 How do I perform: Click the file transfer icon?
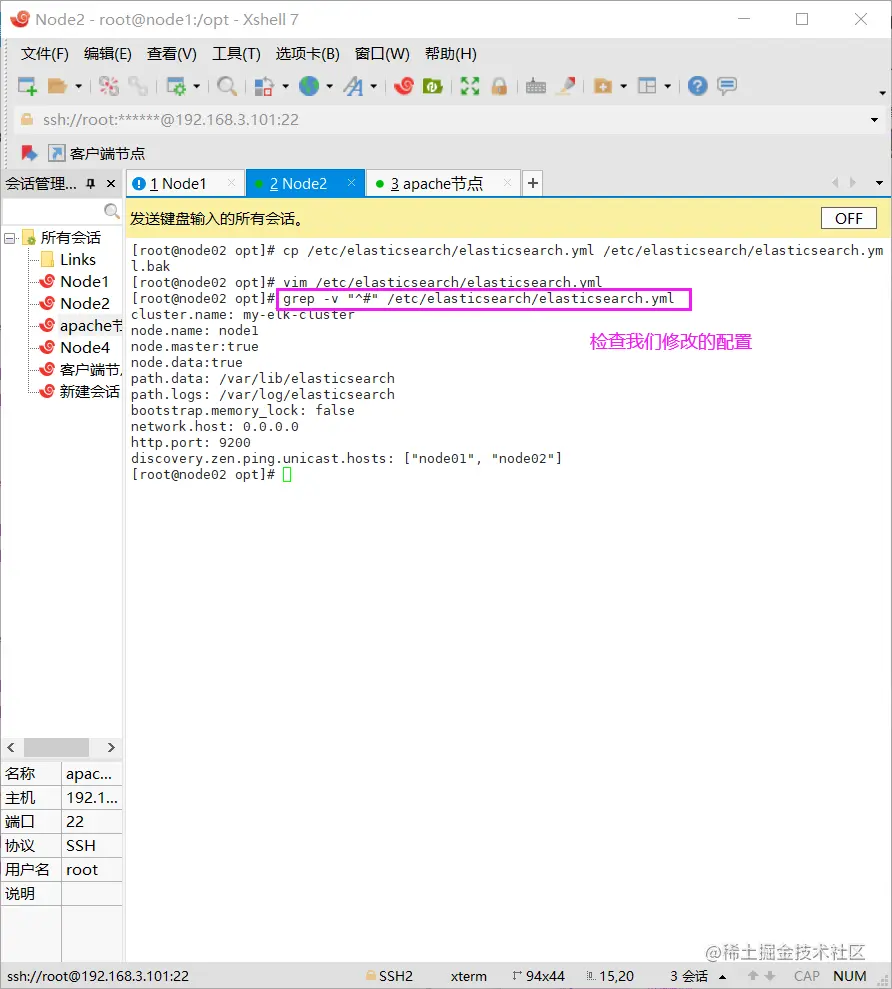click(x=264, y=86)
